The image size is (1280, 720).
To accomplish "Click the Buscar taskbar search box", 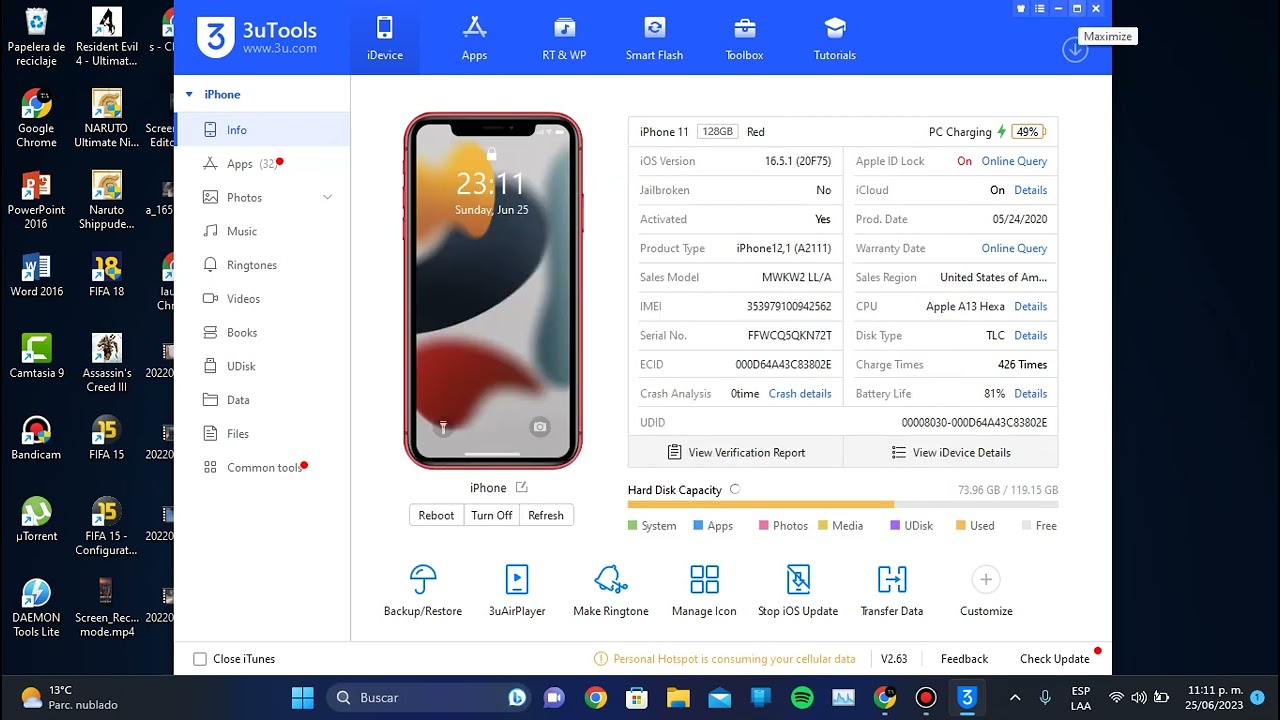I will pos(430,698).
